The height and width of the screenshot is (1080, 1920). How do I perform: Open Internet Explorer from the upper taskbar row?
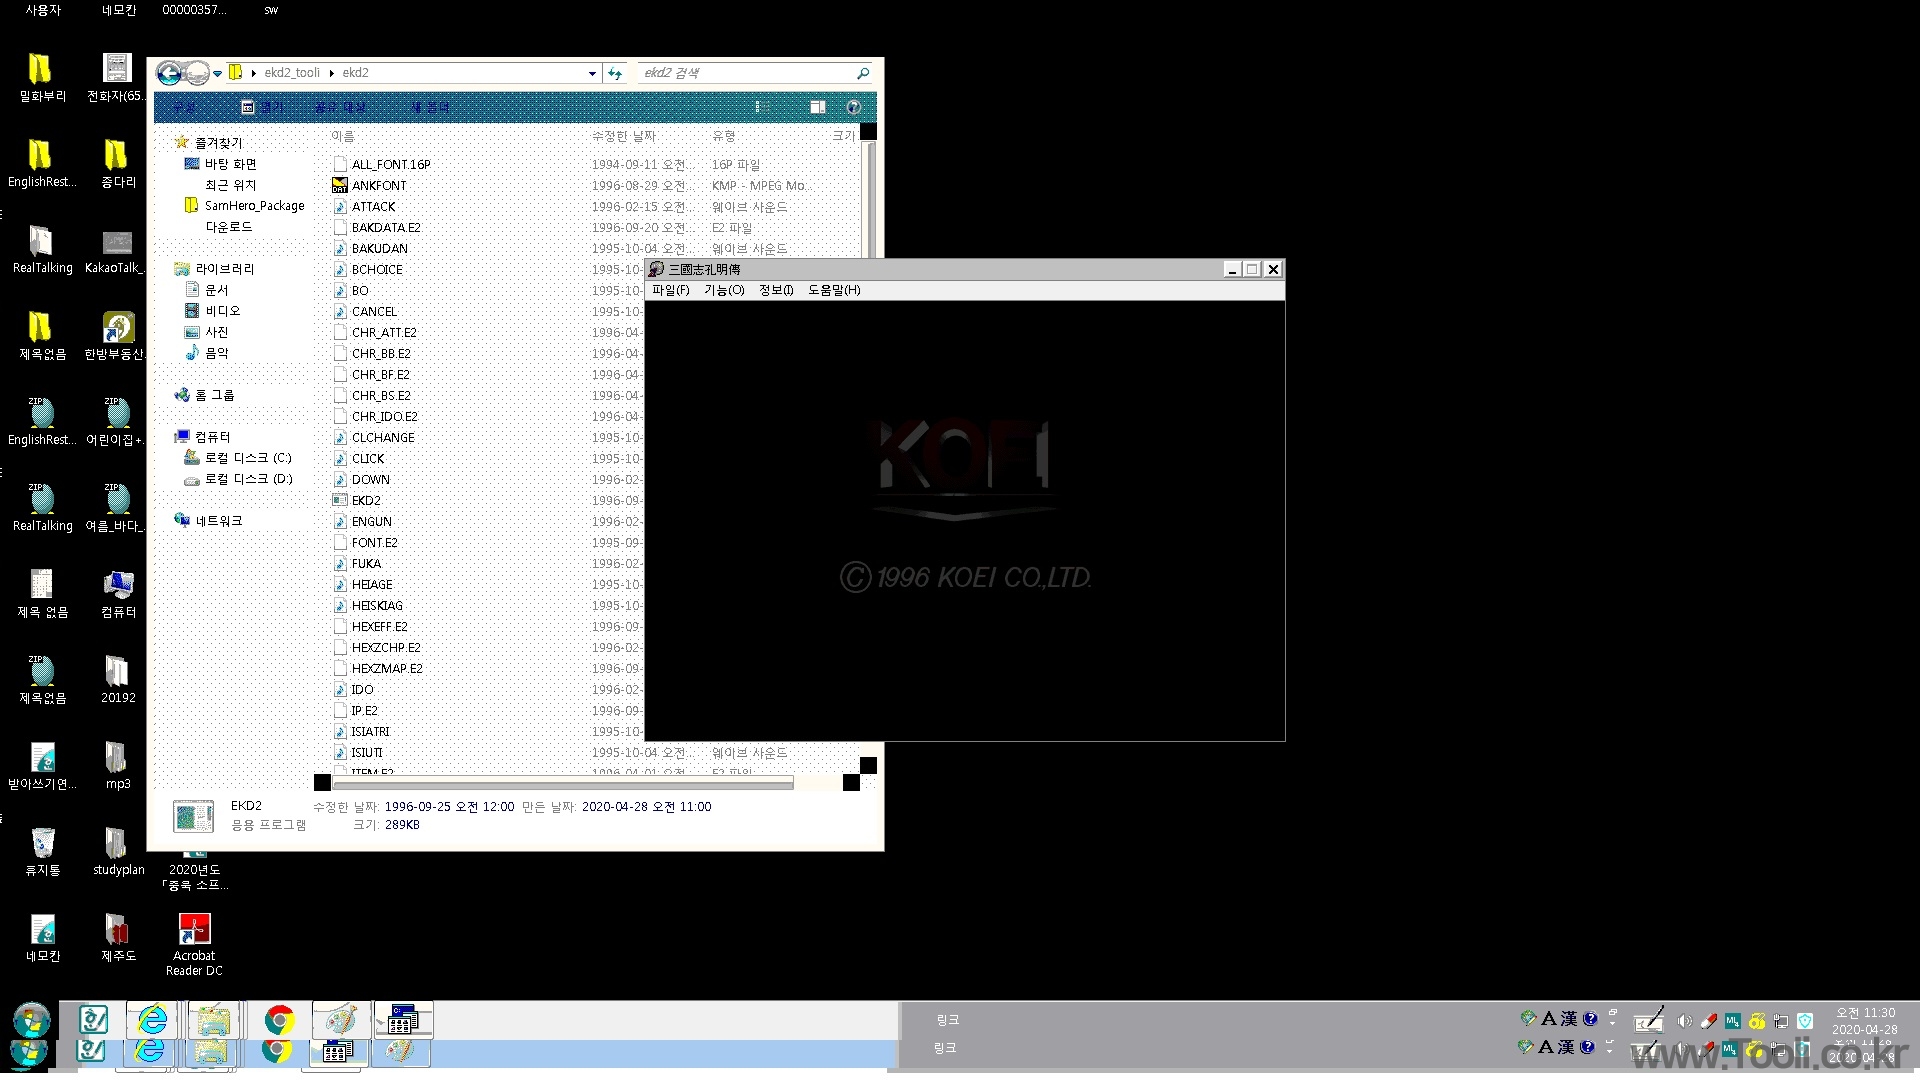coord(152,1020)
